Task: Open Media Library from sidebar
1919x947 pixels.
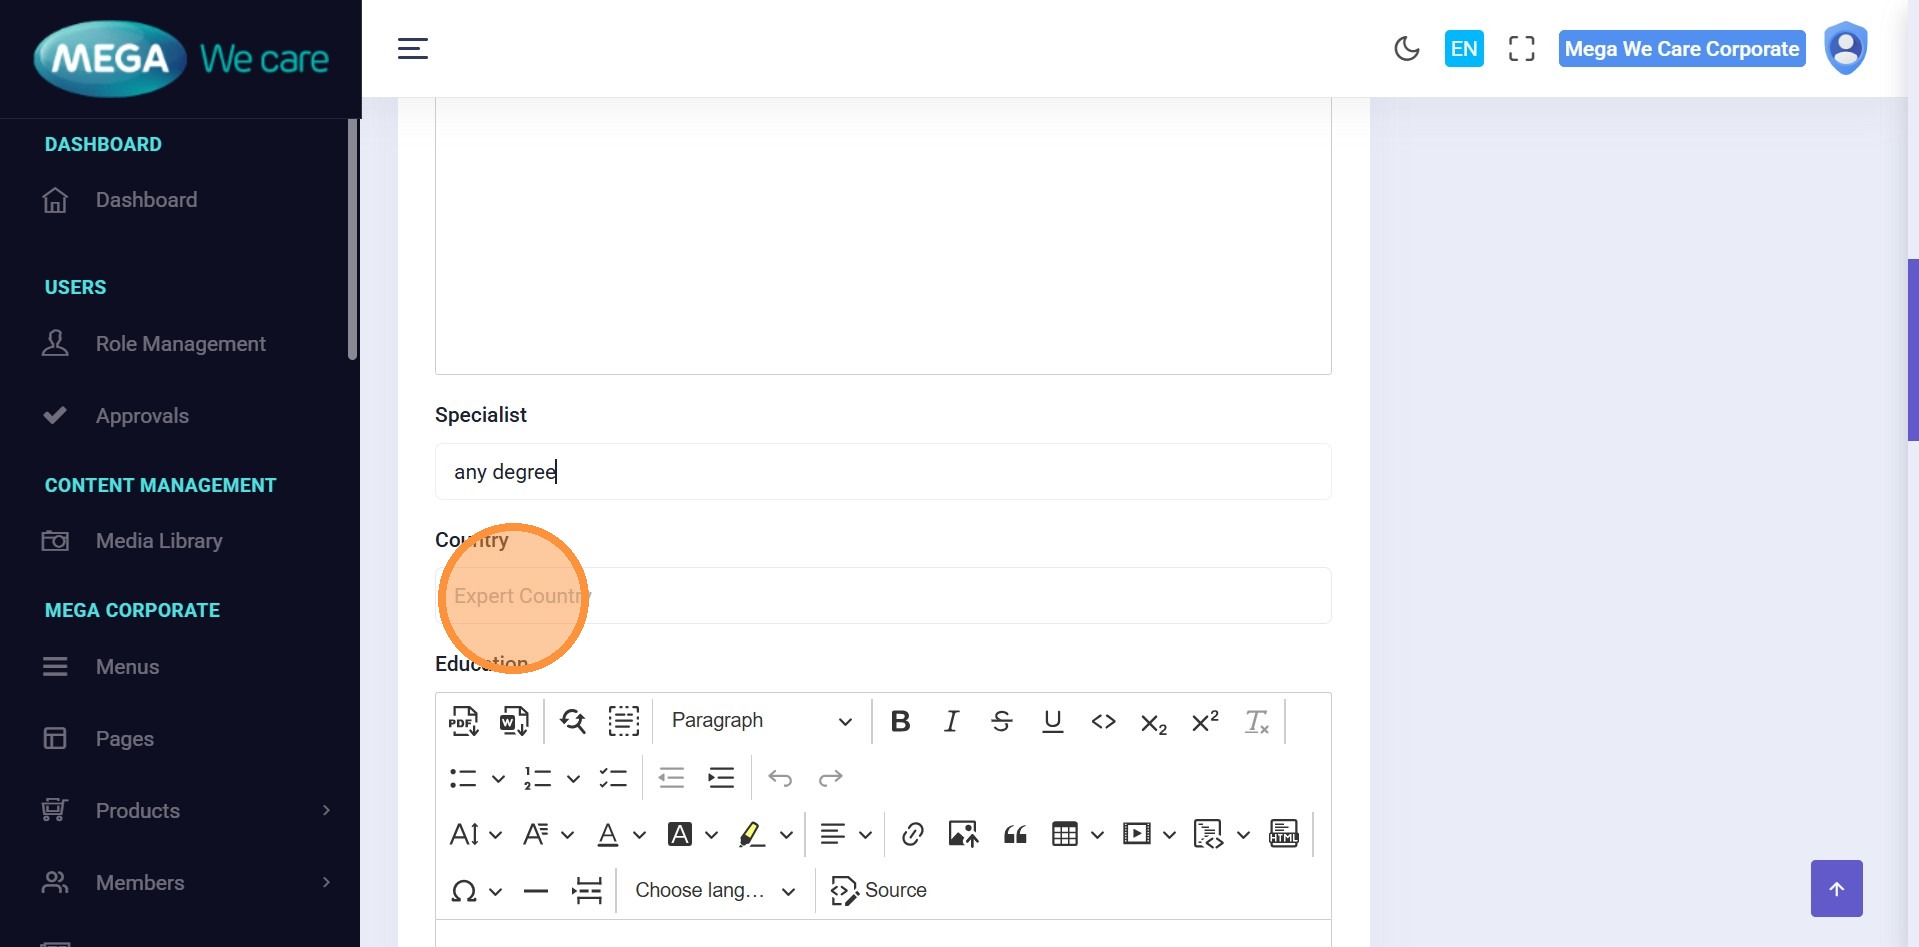Action: pyautogui.click(x=159, y=541)
